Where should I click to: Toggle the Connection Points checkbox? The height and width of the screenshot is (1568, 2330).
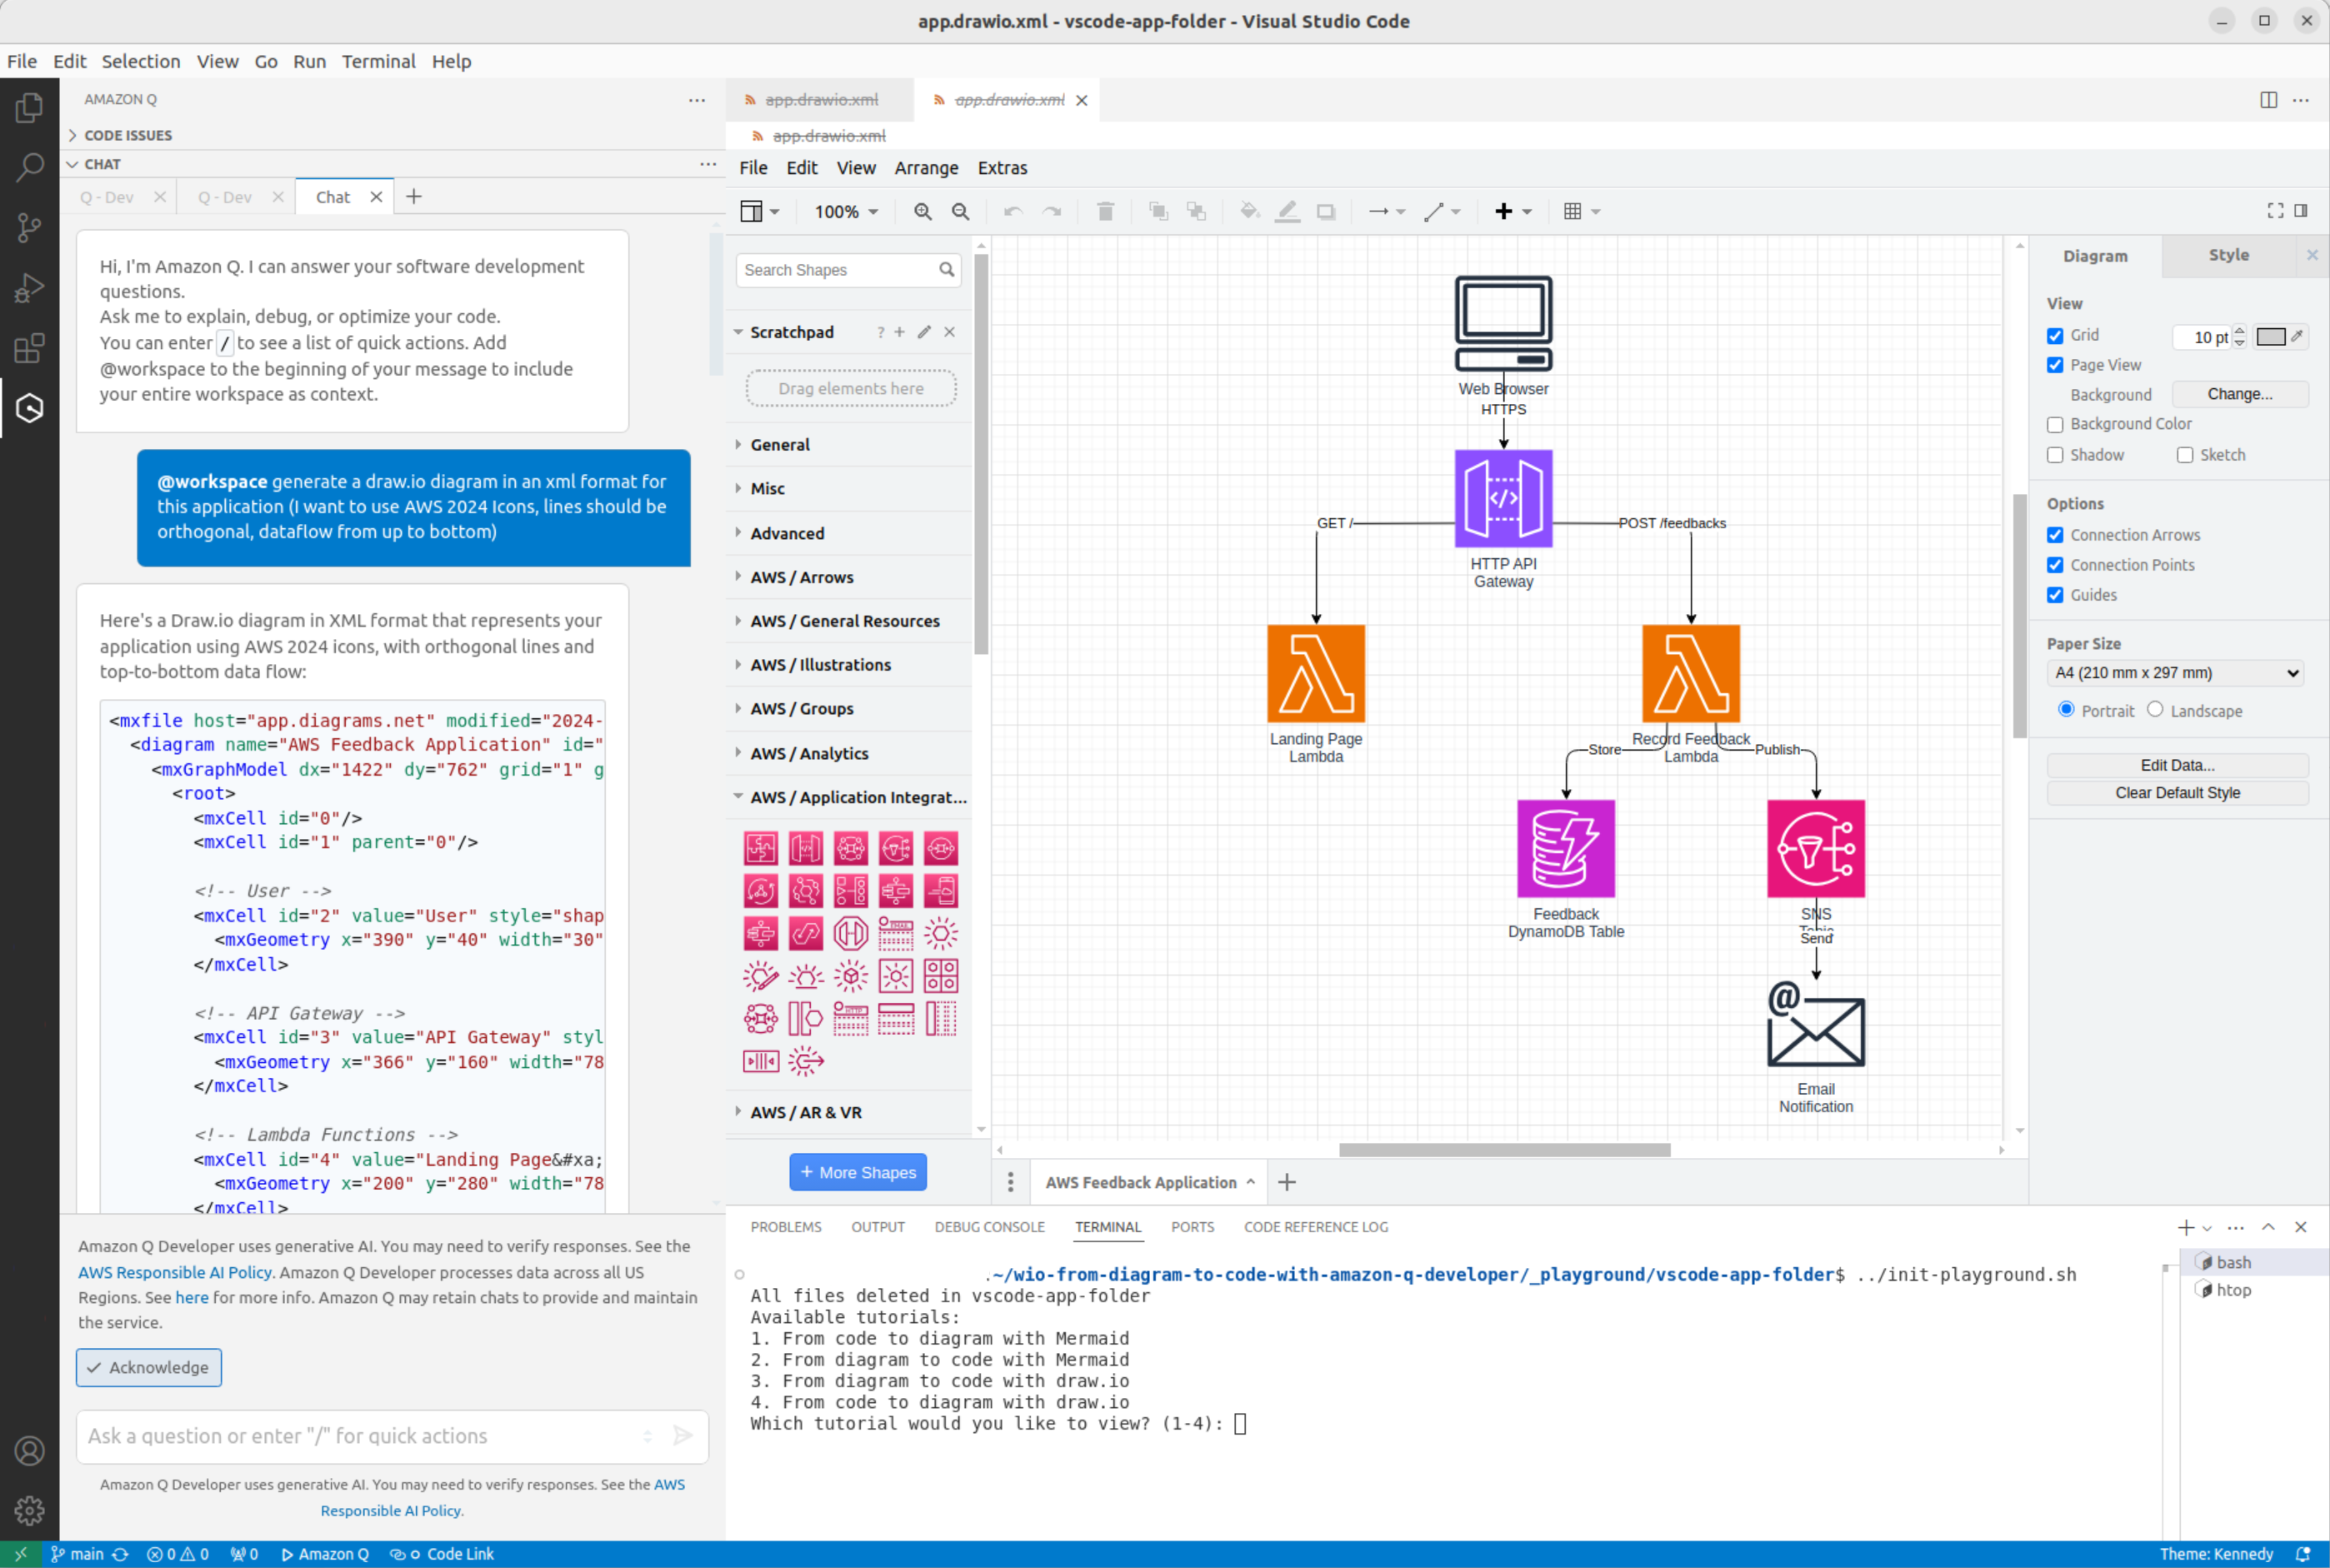coord(2055,565)
